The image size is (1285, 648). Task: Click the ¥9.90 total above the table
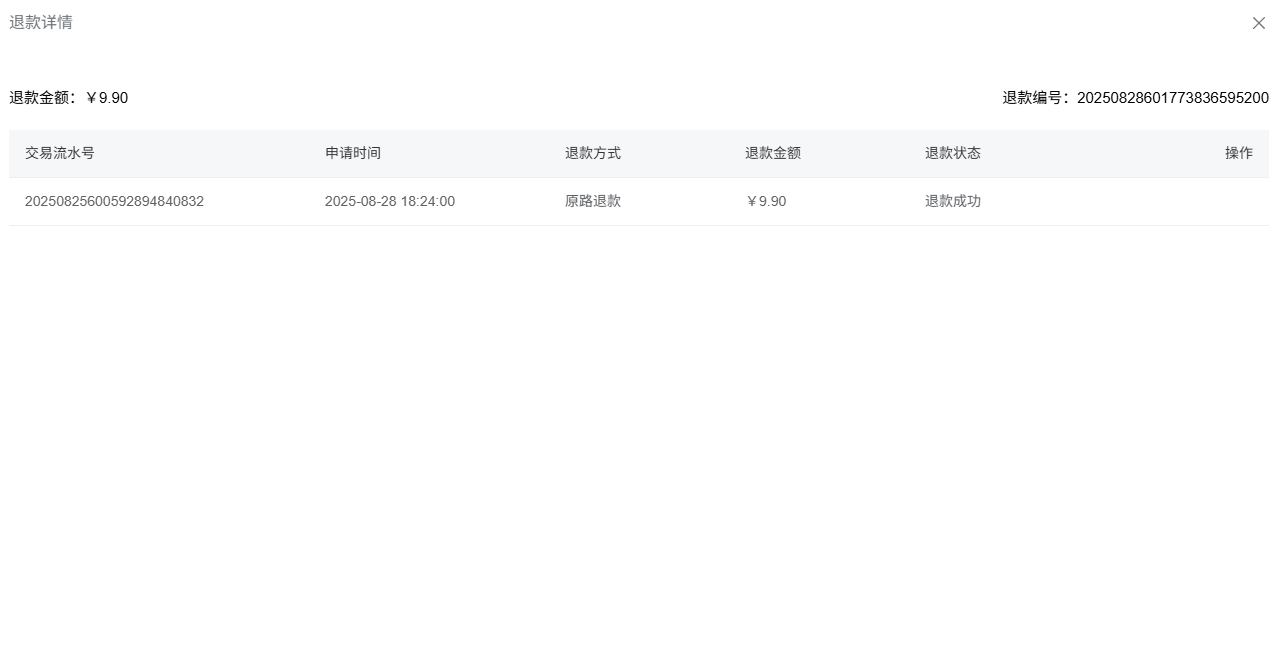[x=107, y=98]
